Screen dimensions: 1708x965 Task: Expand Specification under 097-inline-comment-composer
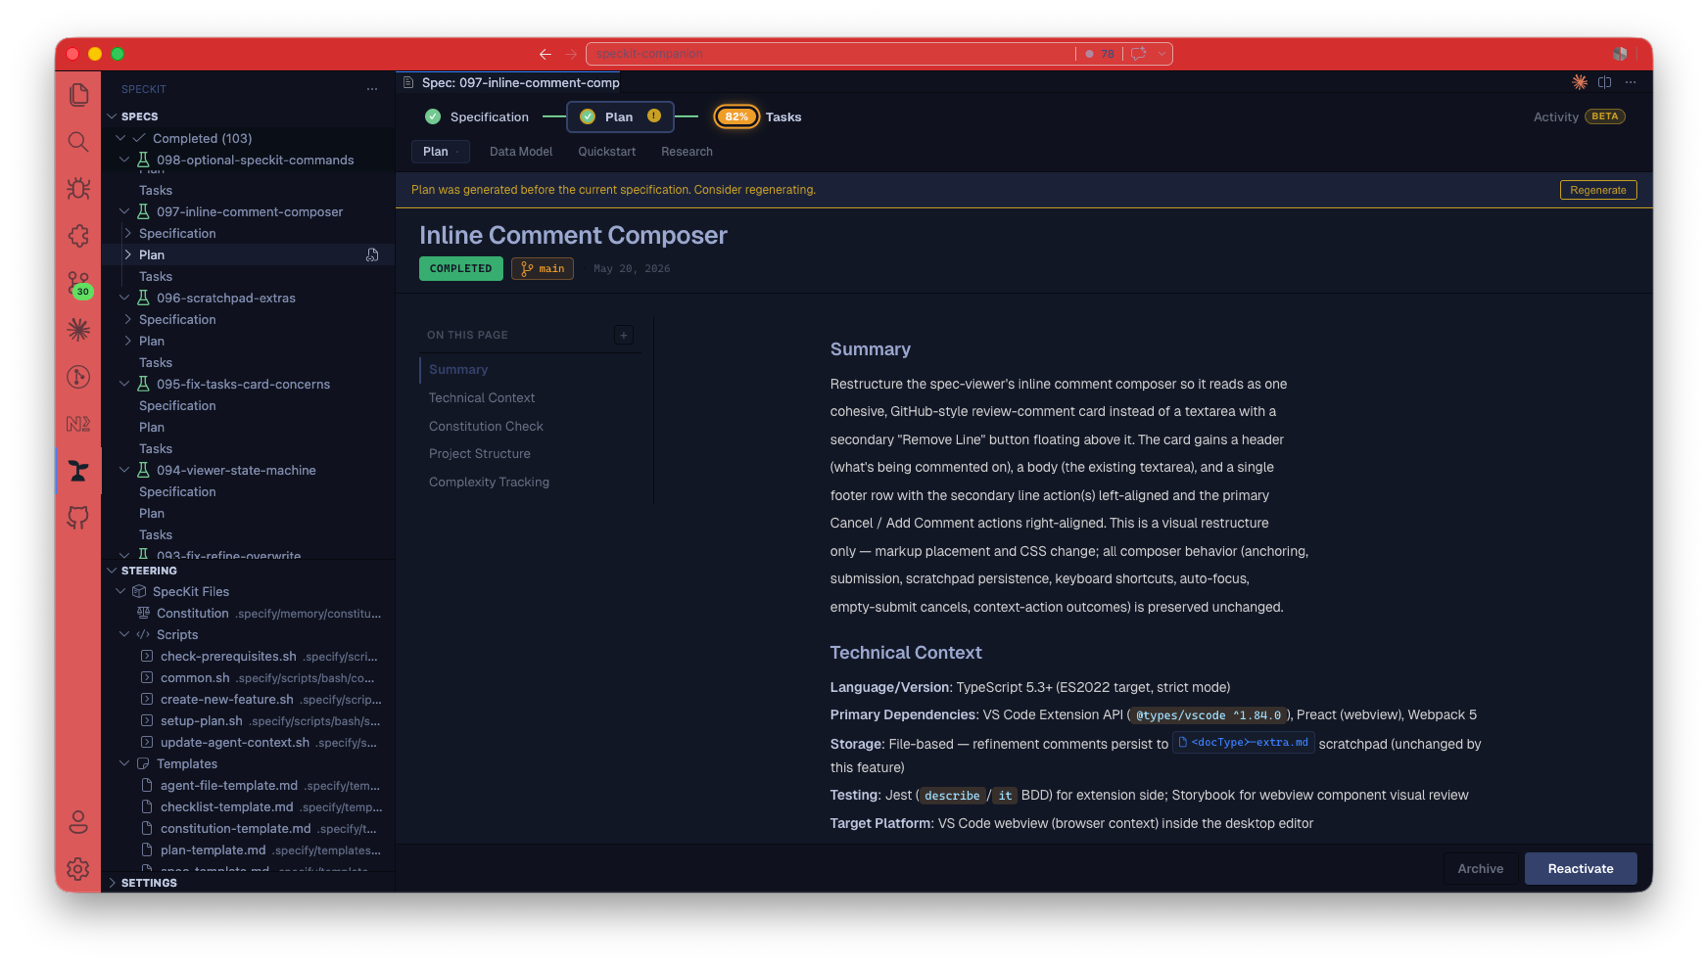tap(128, 233)
